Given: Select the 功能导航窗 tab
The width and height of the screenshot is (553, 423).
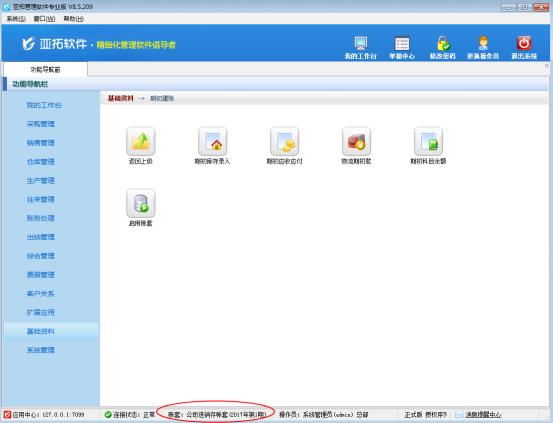Looking at the screenshot, I should point(45,70).
